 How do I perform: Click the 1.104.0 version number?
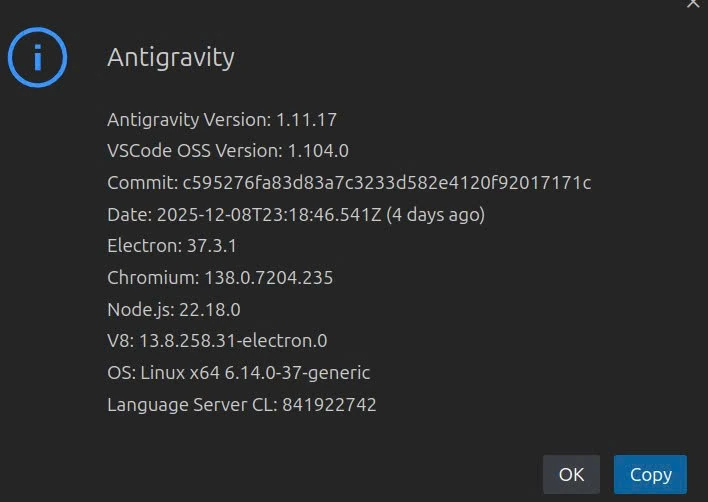pyautogui.click(x=318, y=151)
